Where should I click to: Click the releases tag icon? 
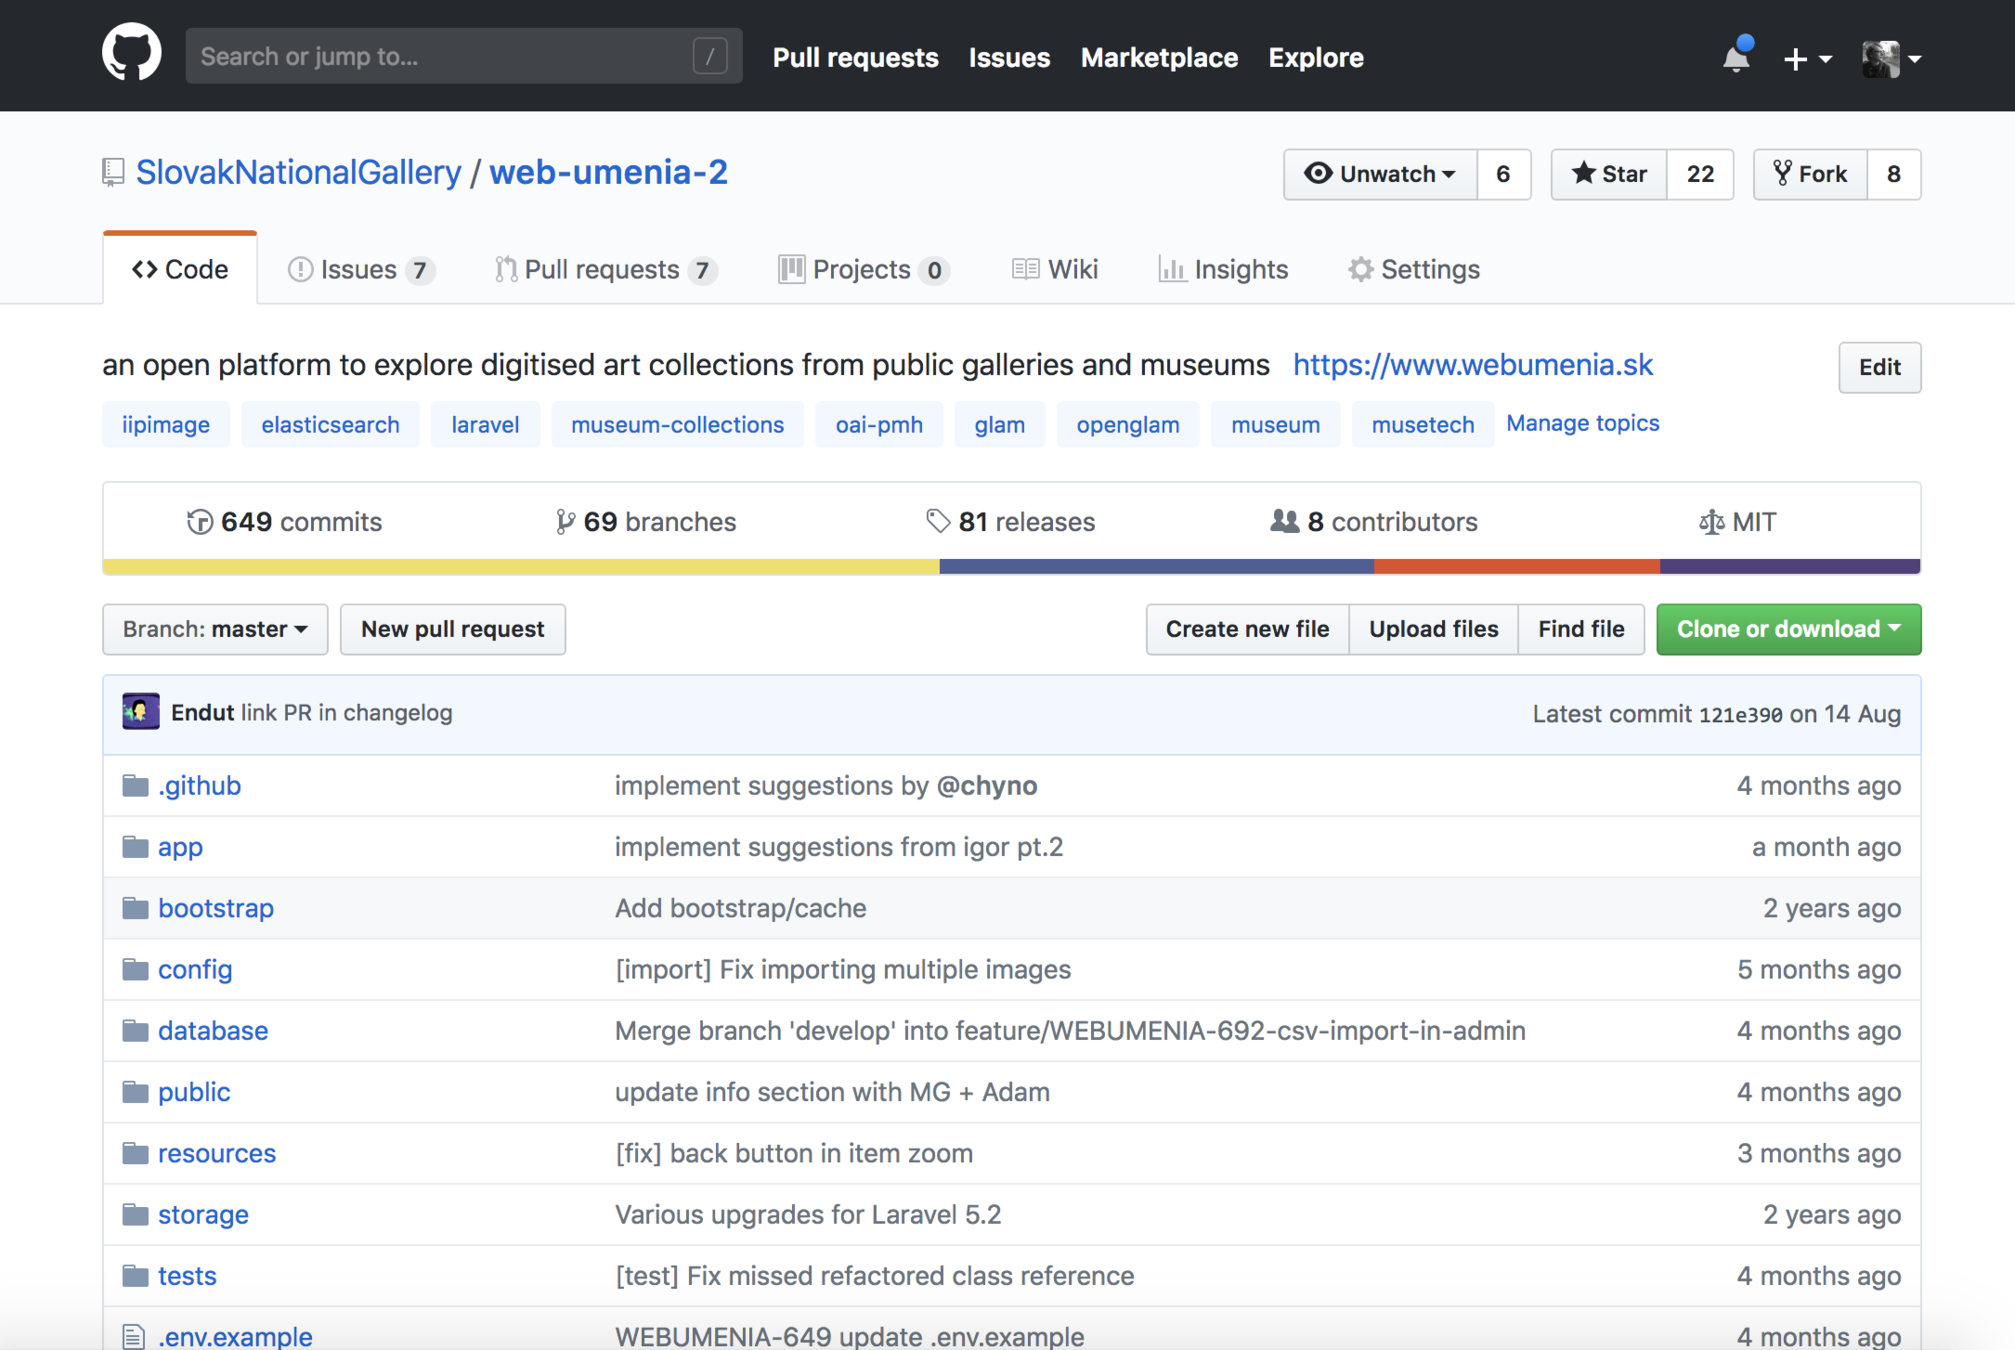[937, 521]
